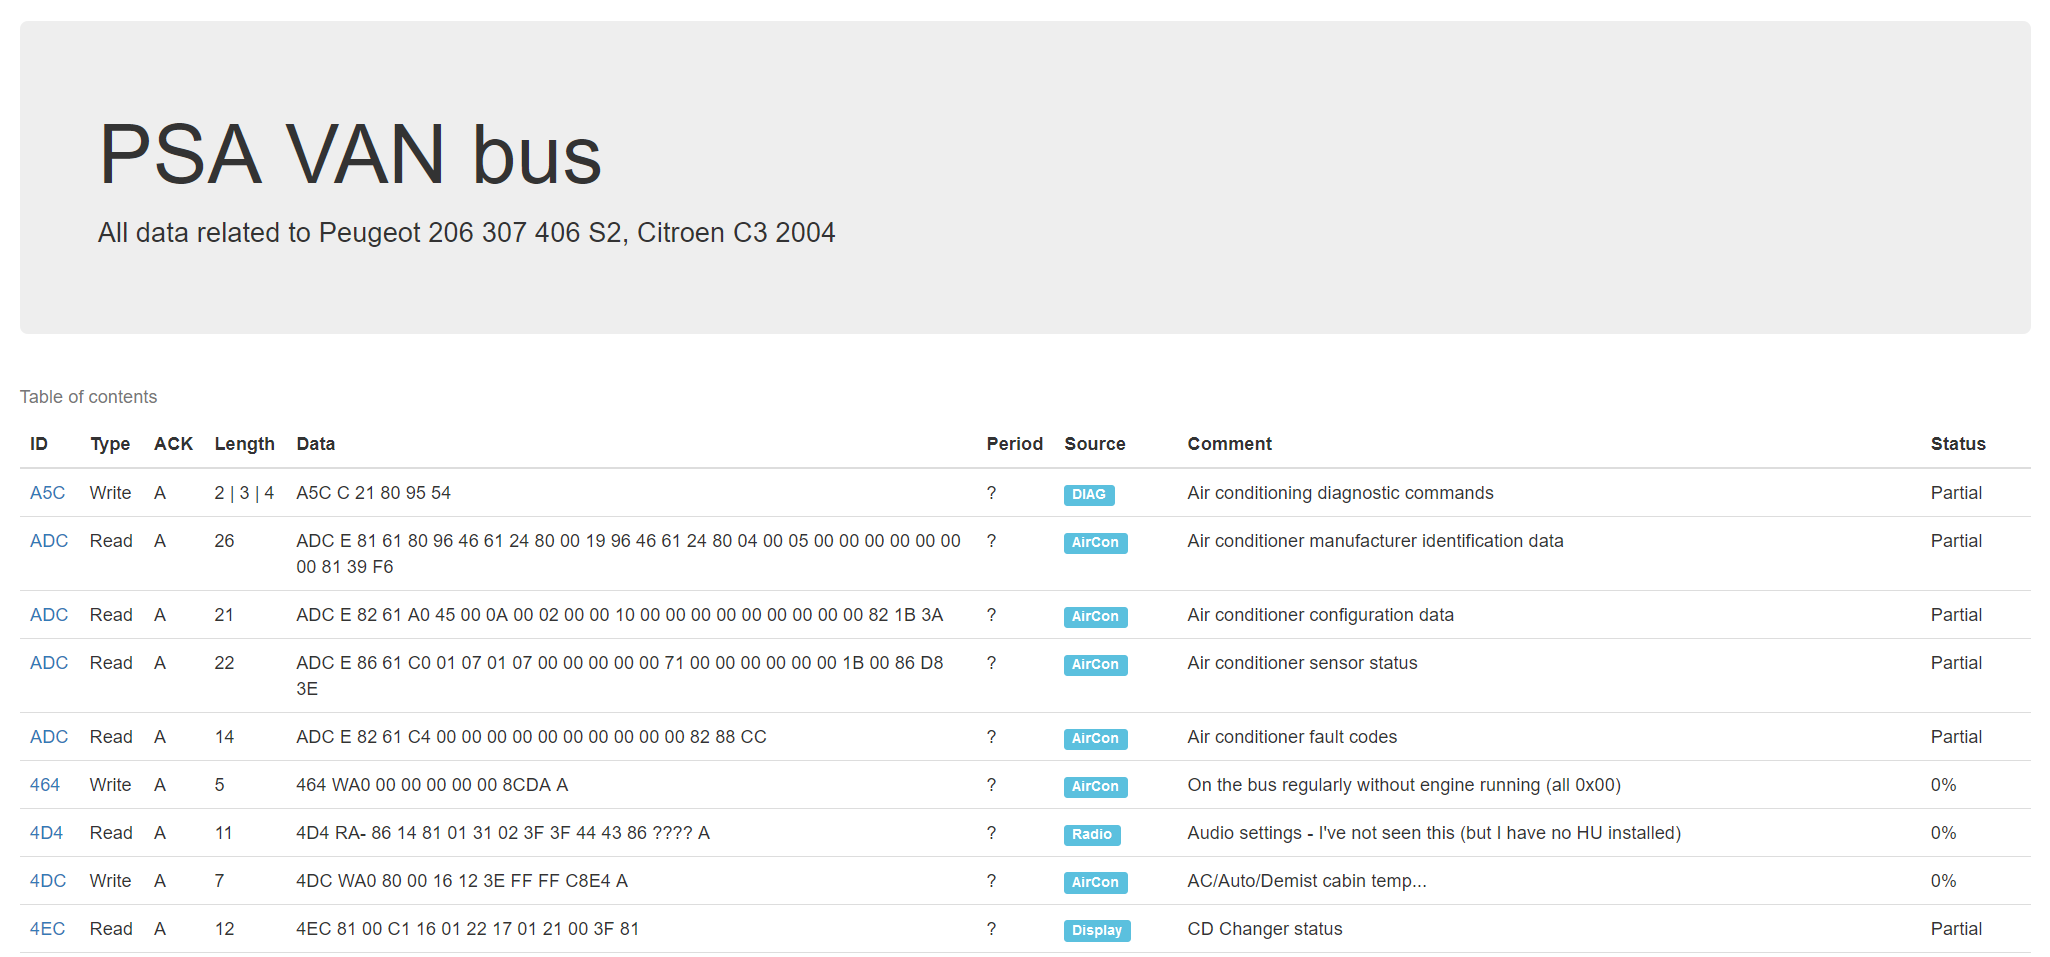The height and width of the screenshot is (957, 2050).
Task: Click length value 26
Action: click(x=224, y=541)
